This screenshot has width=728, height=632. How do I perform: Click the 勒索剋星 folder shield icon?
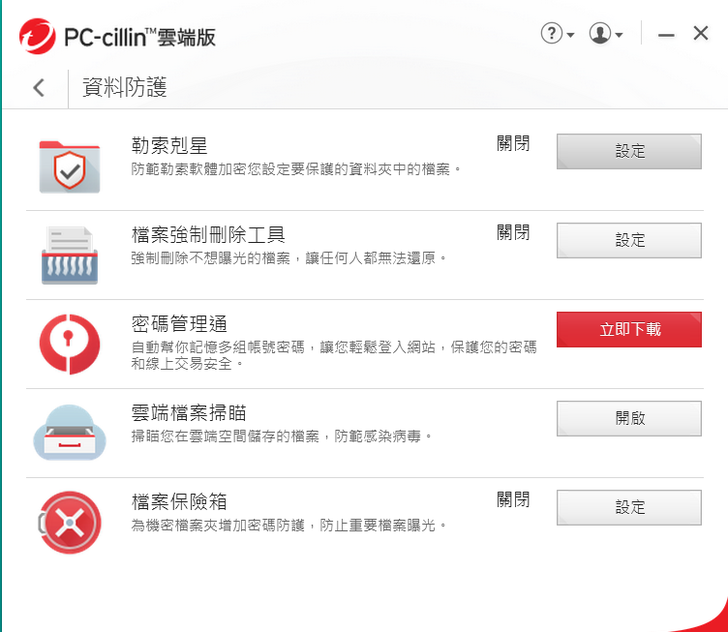pos(70,167)
